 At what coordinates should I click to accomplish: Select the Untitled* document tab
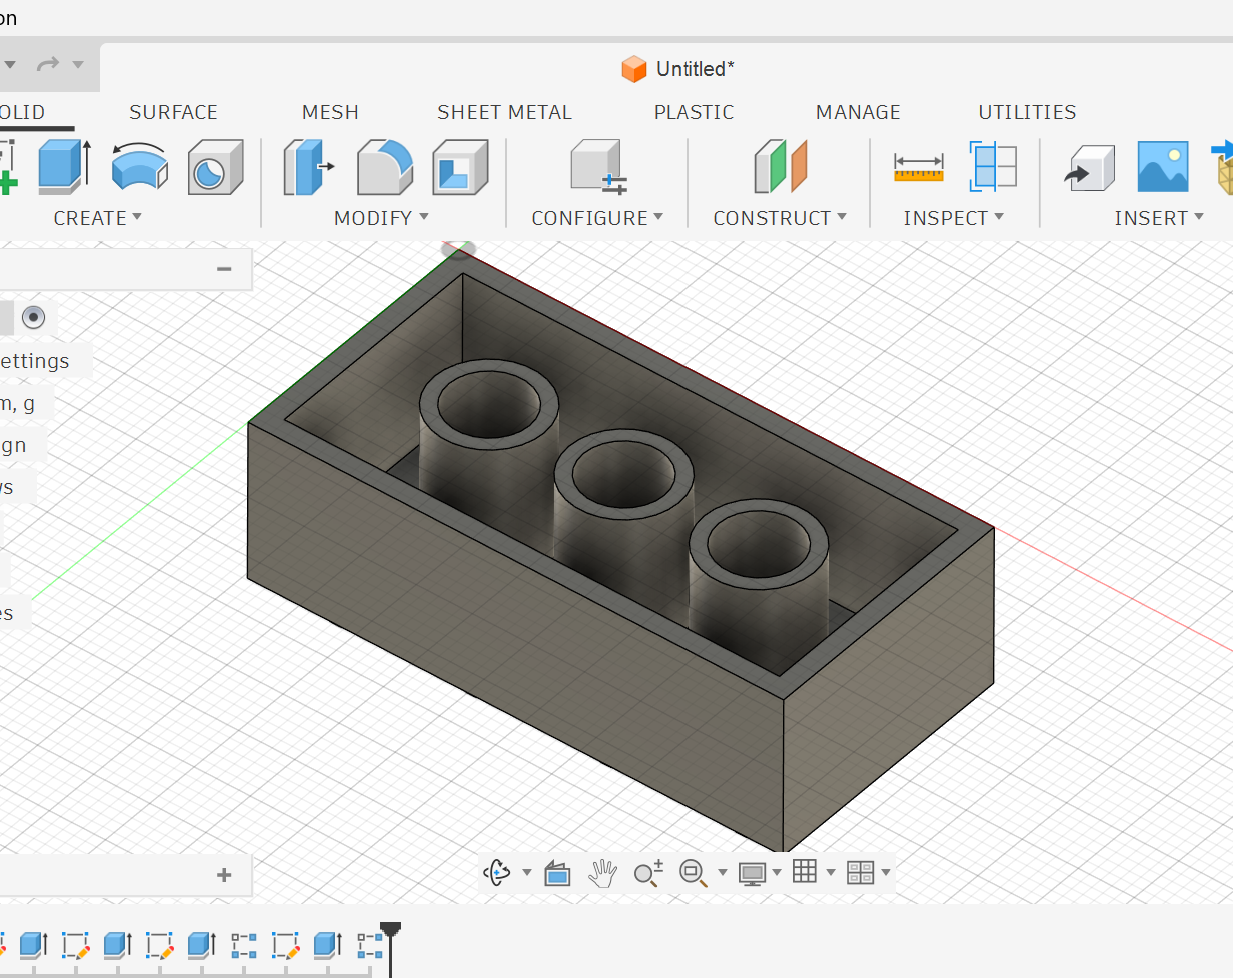678,69
